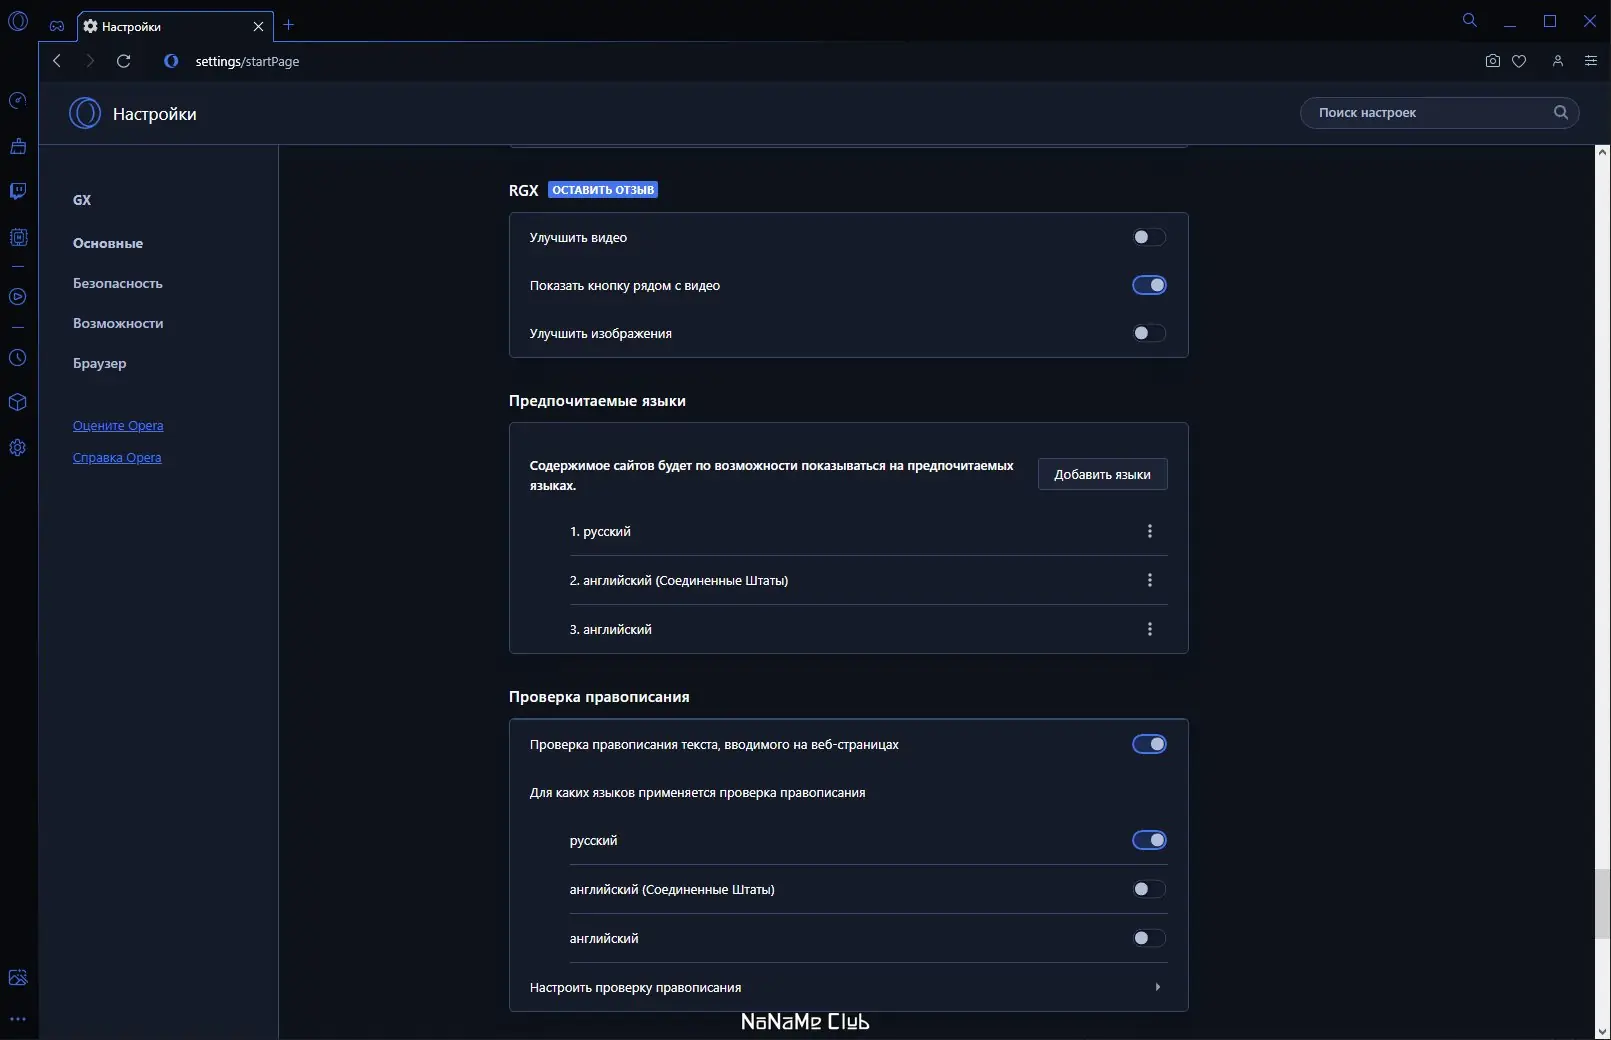Select Возможности in settings sidebar
The height and width of the screenshot is (1040, 1611).
[118, 323]
